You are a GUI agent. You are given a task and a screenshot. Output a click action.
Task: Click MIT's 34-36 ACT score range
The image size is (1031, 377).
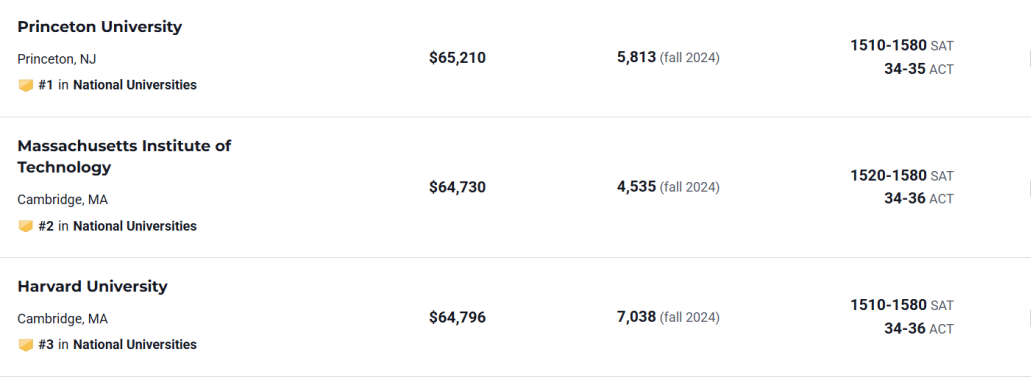(905, 199)
